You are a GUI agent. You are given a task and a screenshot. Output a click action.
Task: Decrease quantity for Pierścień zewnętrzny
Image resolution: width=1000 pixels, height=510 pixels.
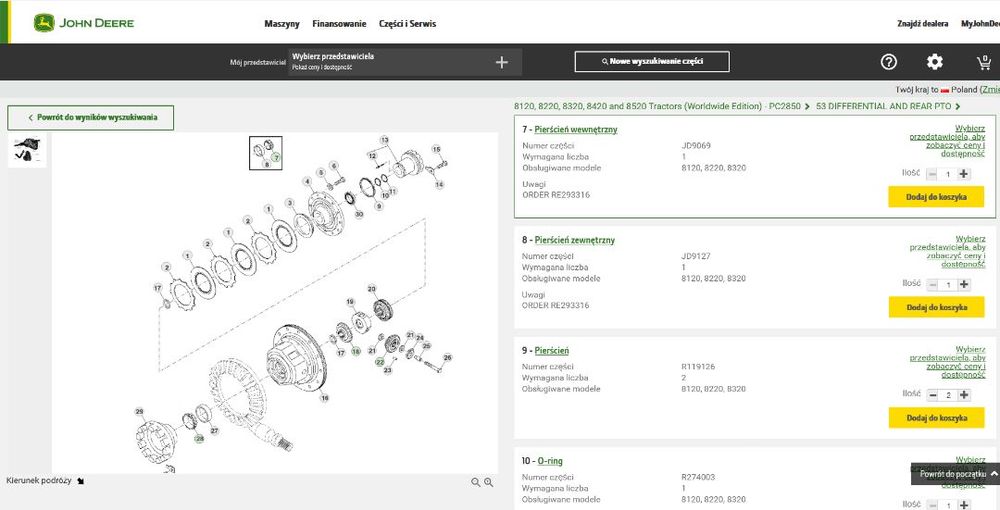coord(932,284)
